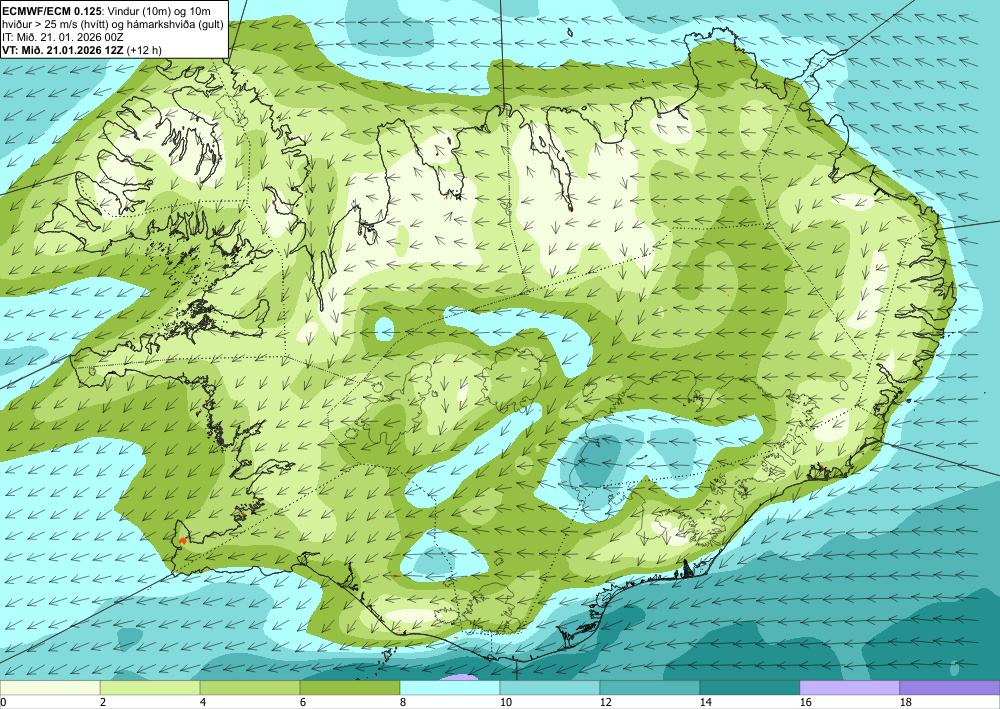Click the teal 10–12 legend swatch

click(550, 688)
